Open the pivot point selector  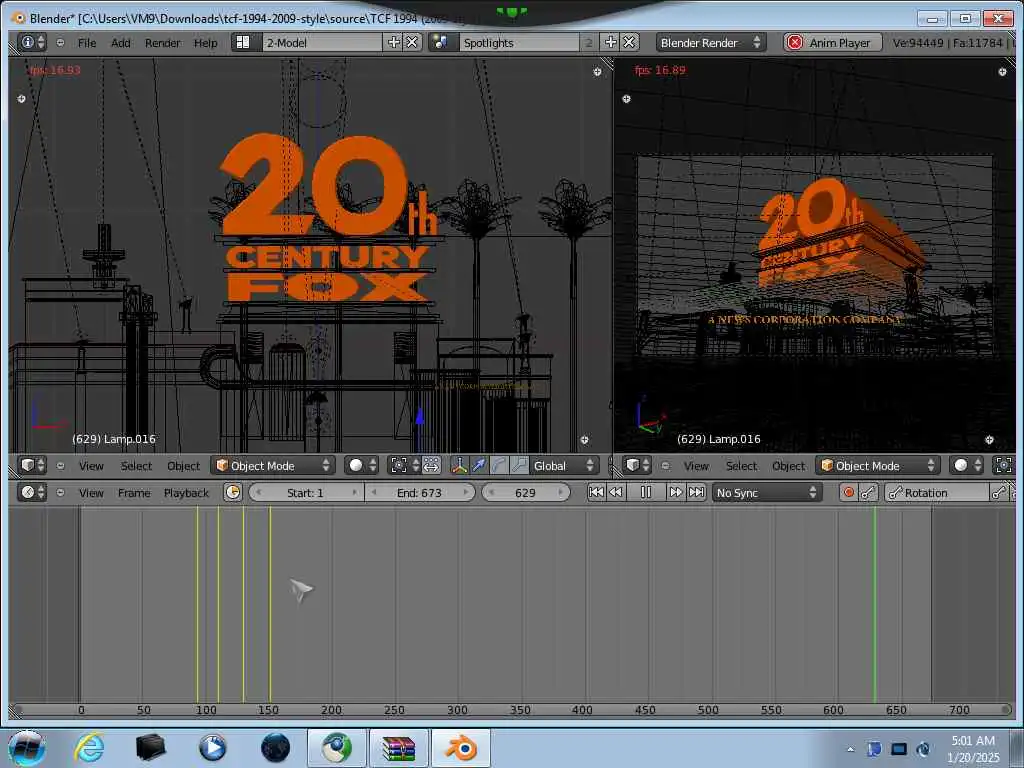[405, 466]
